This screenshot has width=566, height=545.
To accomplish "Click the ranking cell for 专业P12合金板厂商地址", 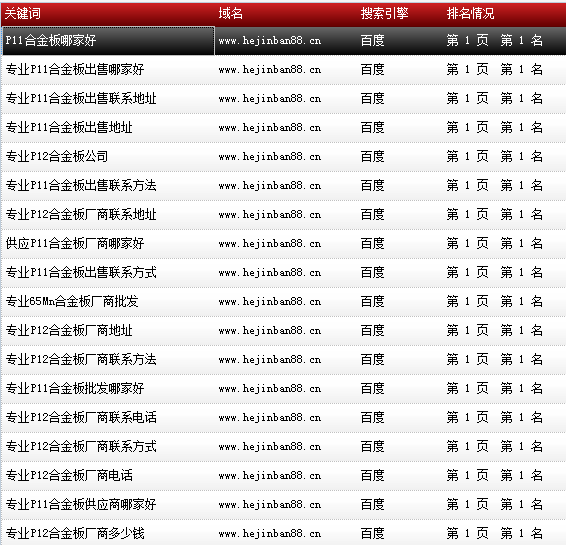I will (x=495, y=330).
